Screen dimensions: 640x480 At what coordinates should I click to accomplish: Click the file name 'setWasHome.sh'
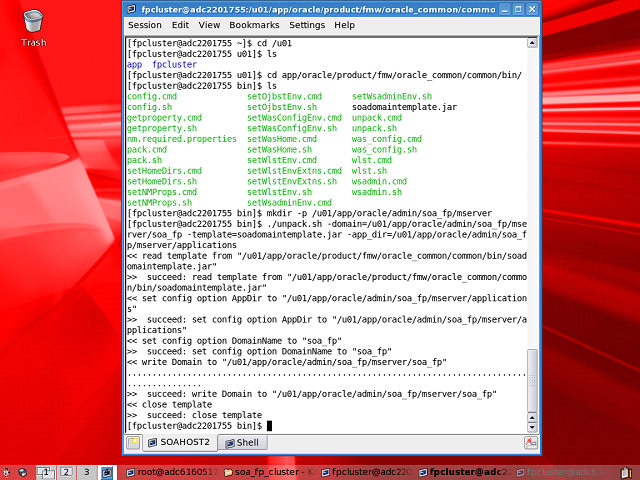(279, 149)
